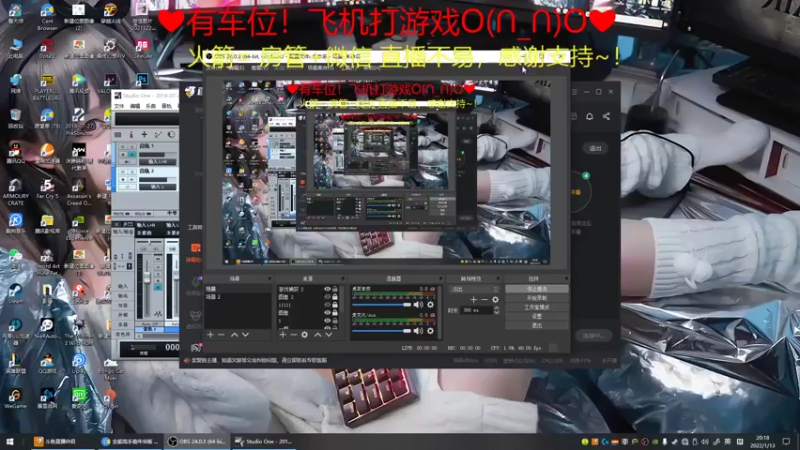The height and width of the screenshot is (450, 800).
Task: Lock the "图像" source
Action: click(335, 312)
